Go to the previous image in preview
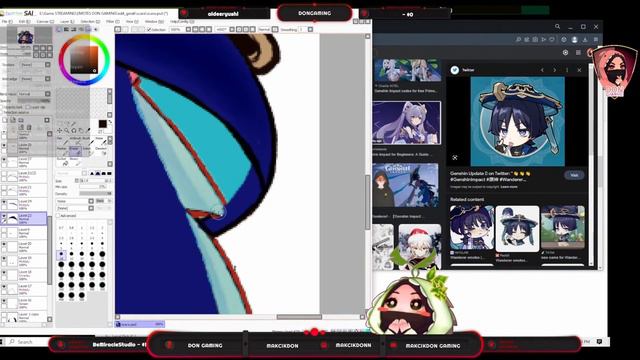The width and height of the screenshot is (640, 360). click(542, 70)
